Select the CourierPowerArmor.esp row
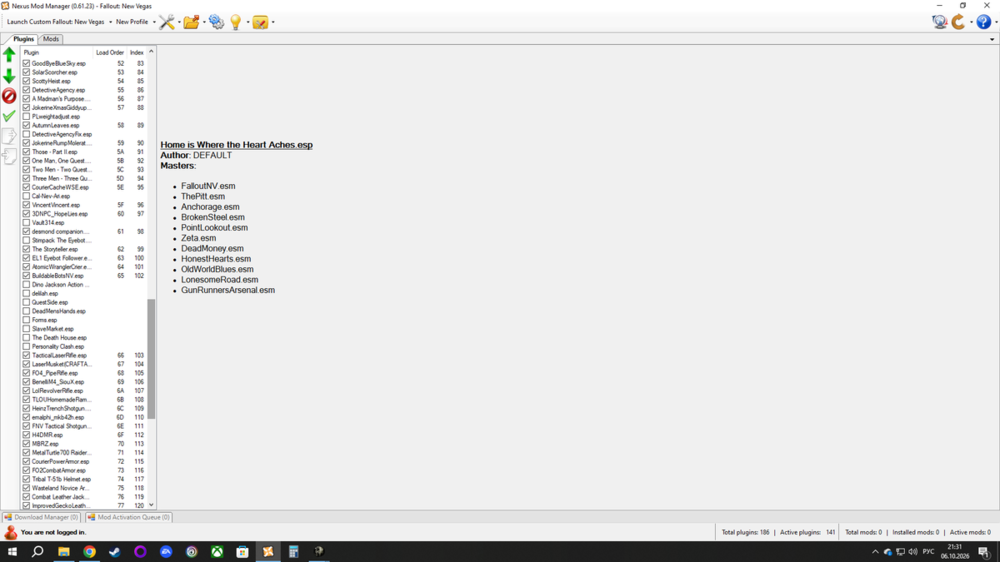 click(x=84, y=462)
